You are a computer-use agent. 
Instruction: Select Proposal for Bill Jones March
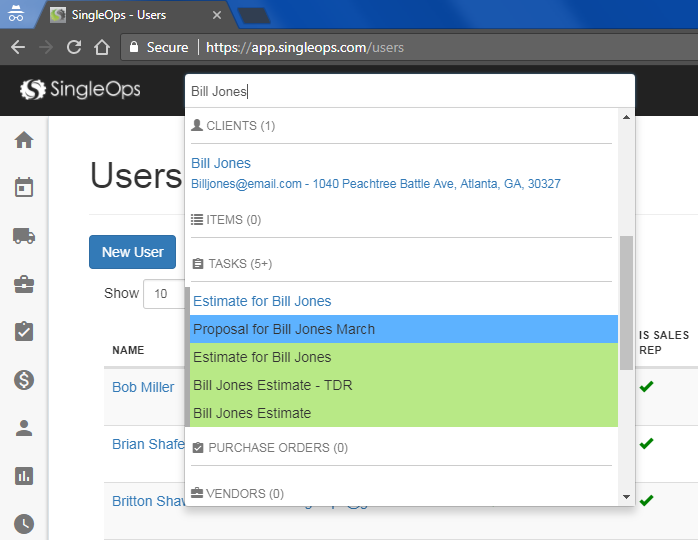coord(404,329)
